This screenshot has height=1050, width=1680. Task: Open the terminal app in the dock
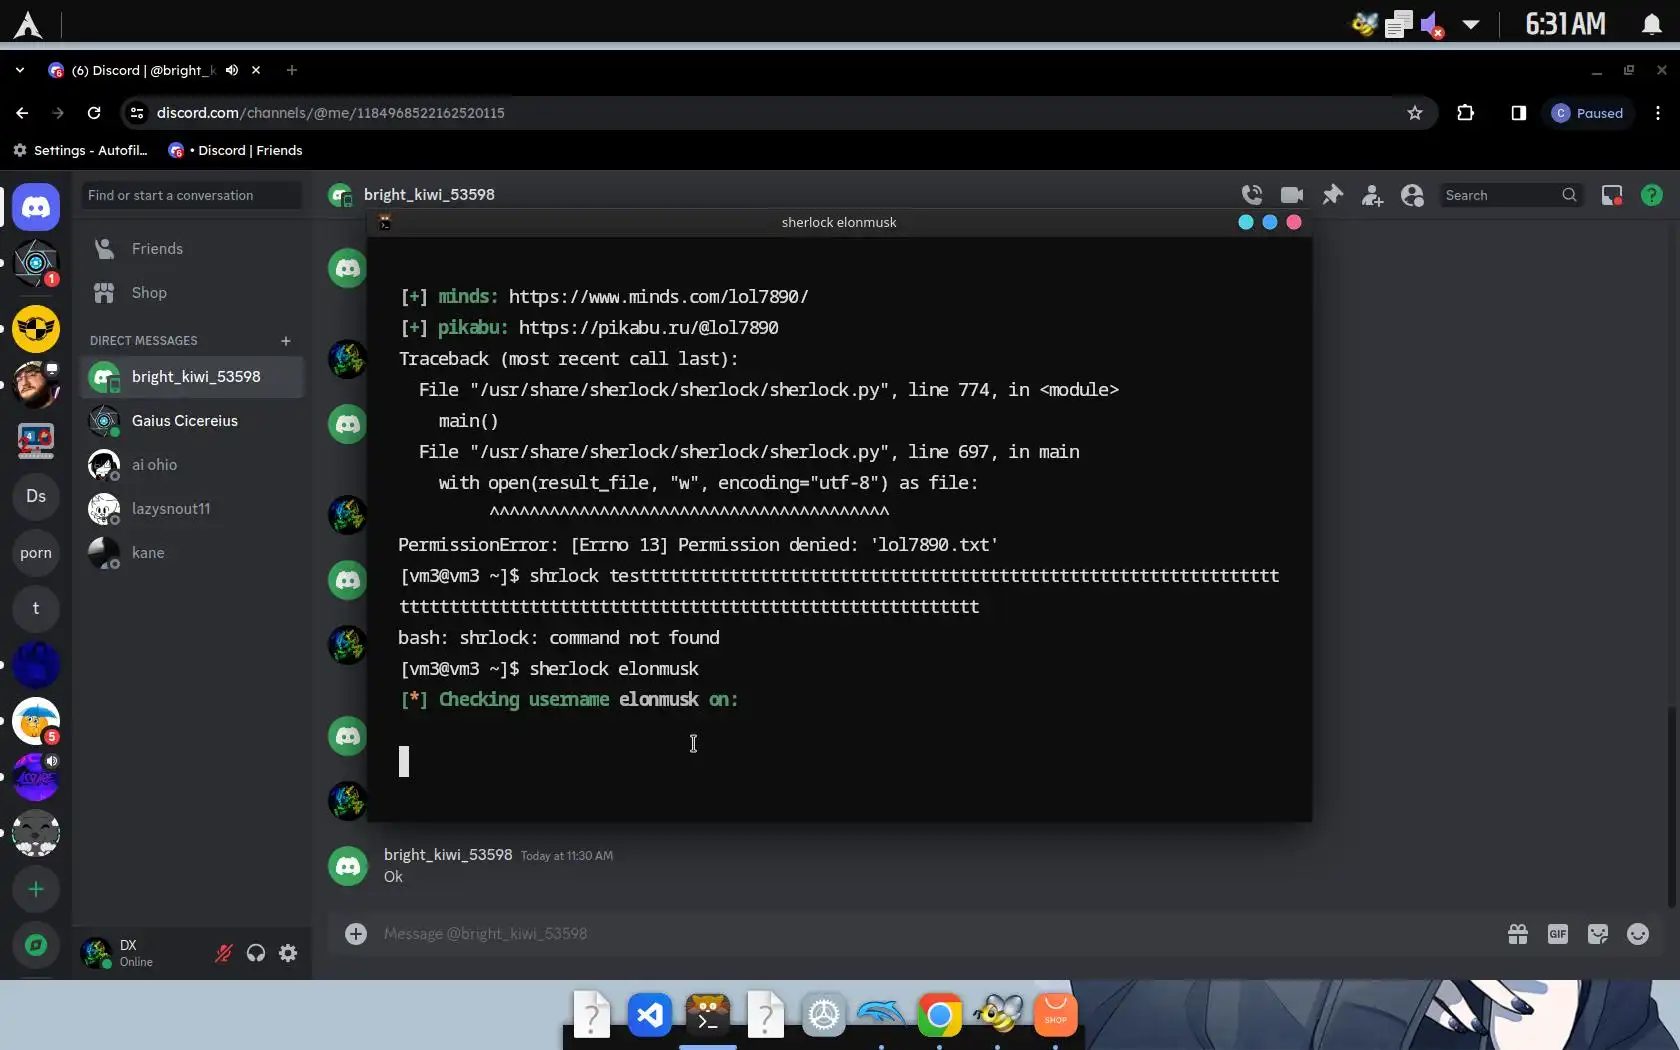[x=708, y=1016]
